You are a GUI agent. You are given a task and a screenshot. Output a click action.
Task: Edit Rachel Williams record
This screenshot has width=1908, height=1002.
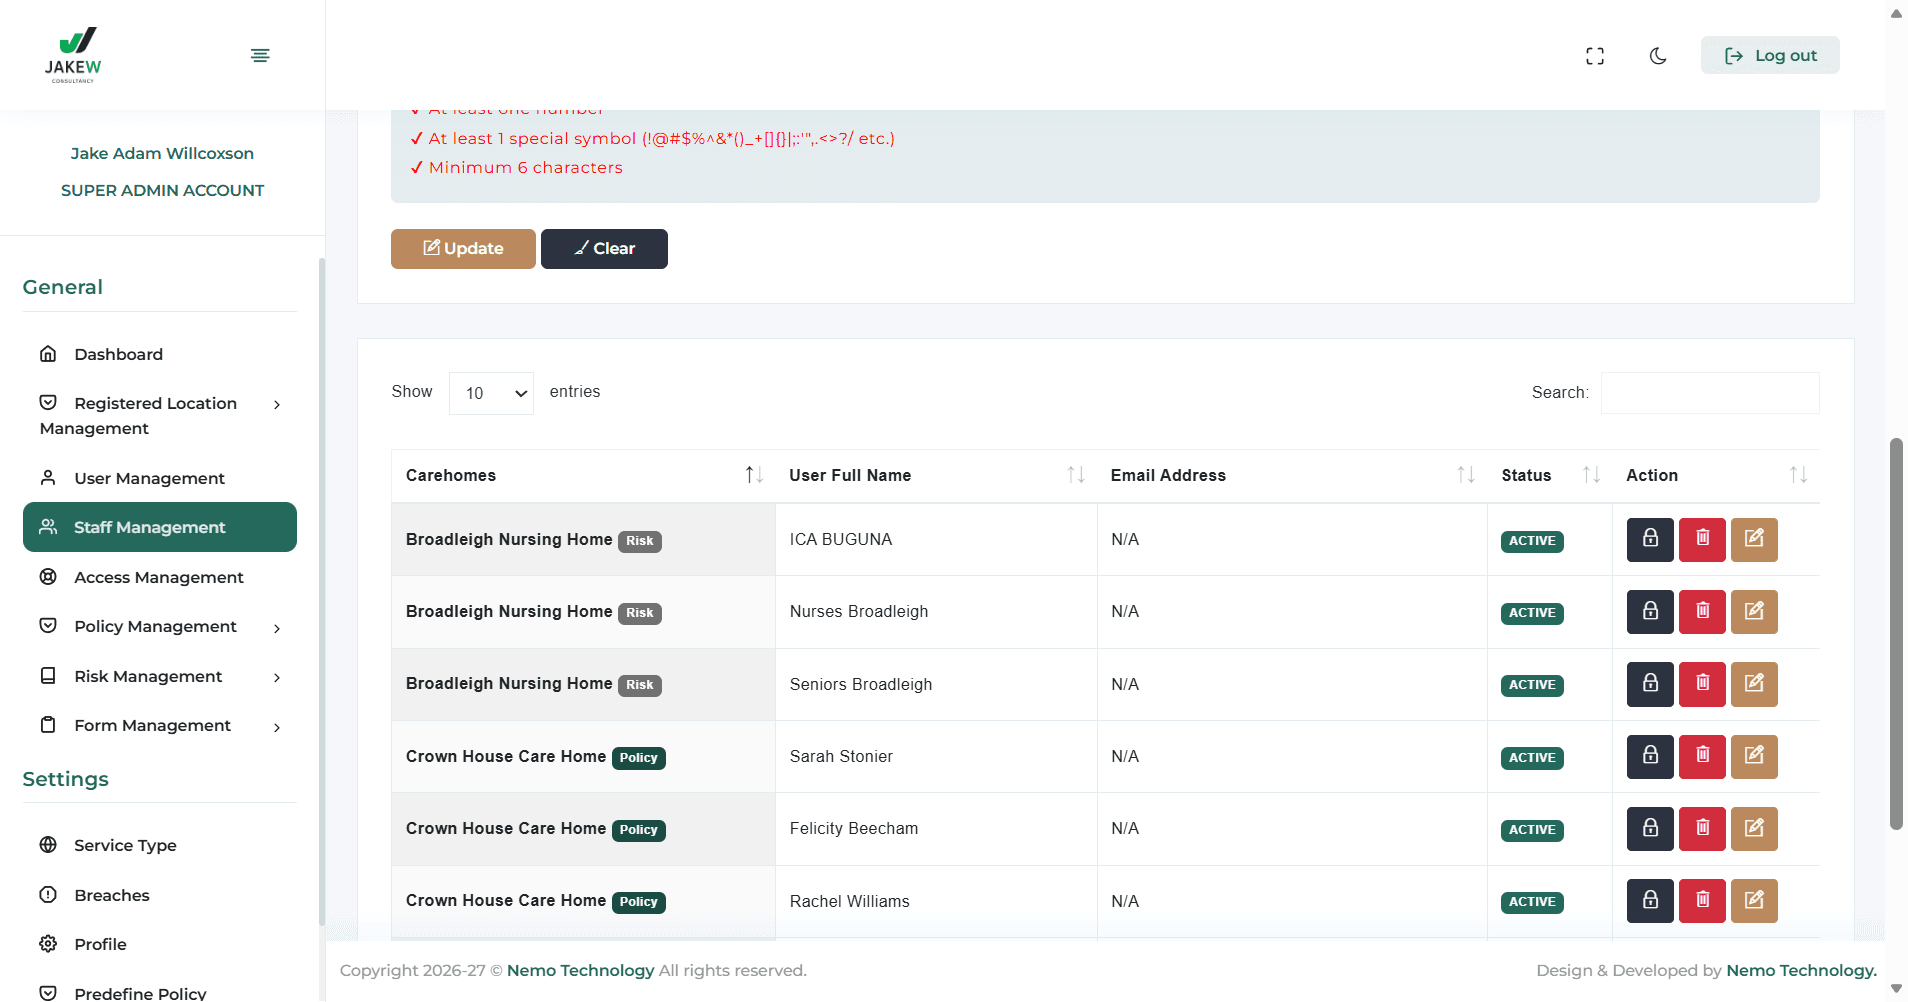coord(1754,901)
